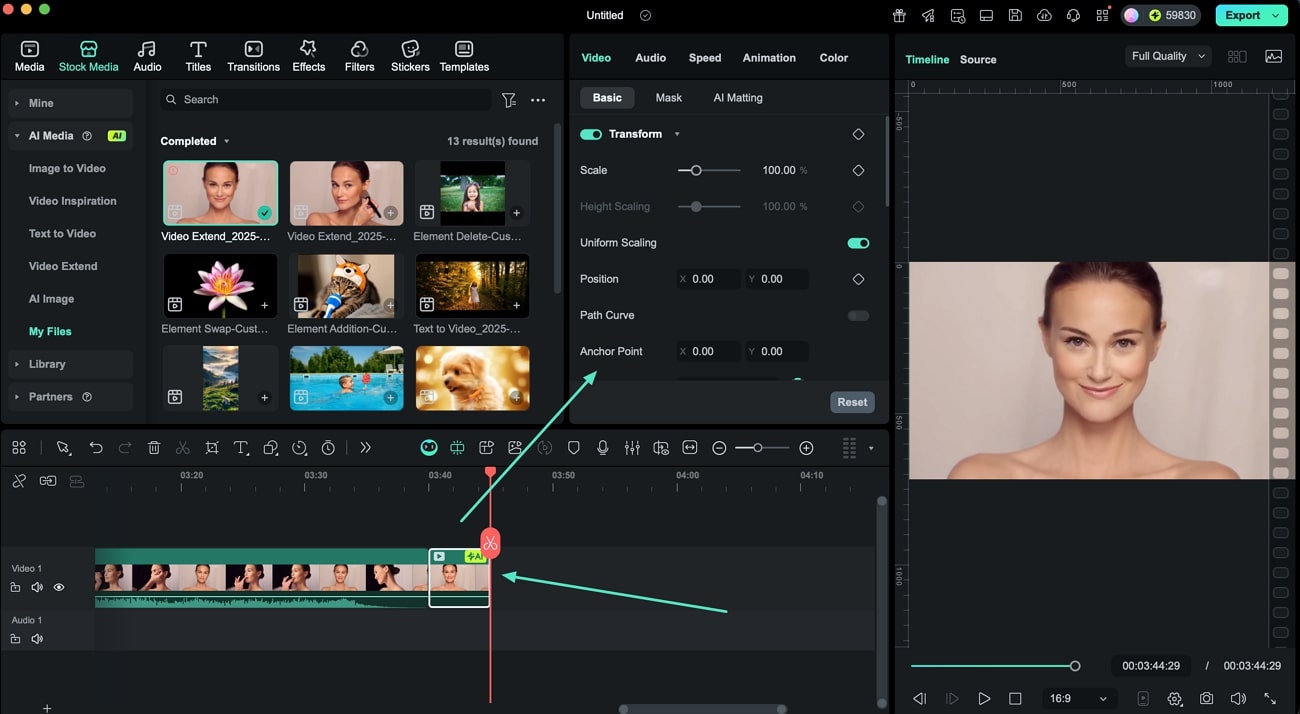Open the Full Quality dropdown
The height and width of the screenshot is (714, 1300).
point(1167,57)
